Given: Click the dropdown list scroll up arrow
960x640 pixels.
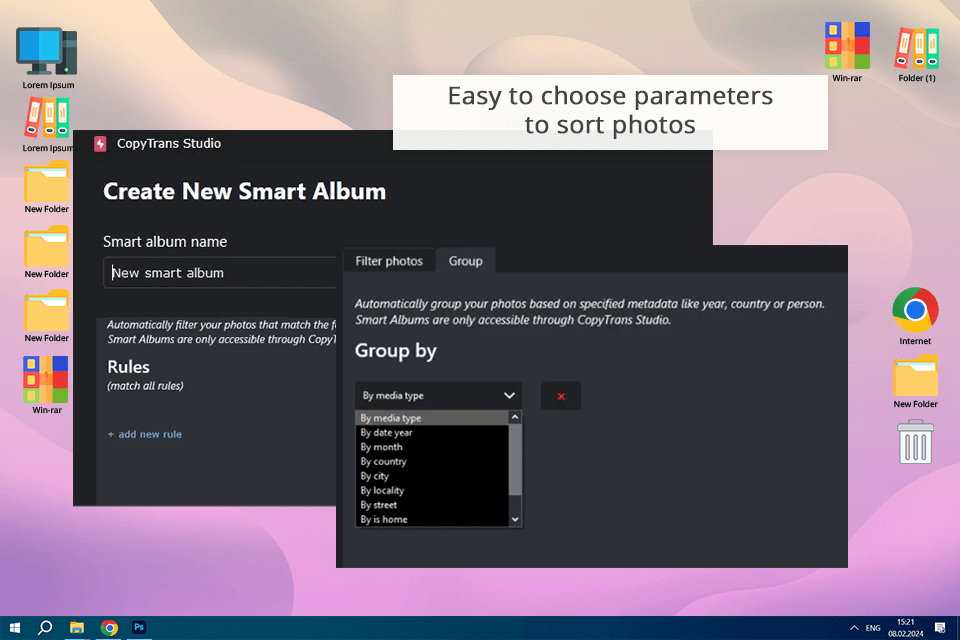Looking at the screenshot, I should tap(515, 418).
